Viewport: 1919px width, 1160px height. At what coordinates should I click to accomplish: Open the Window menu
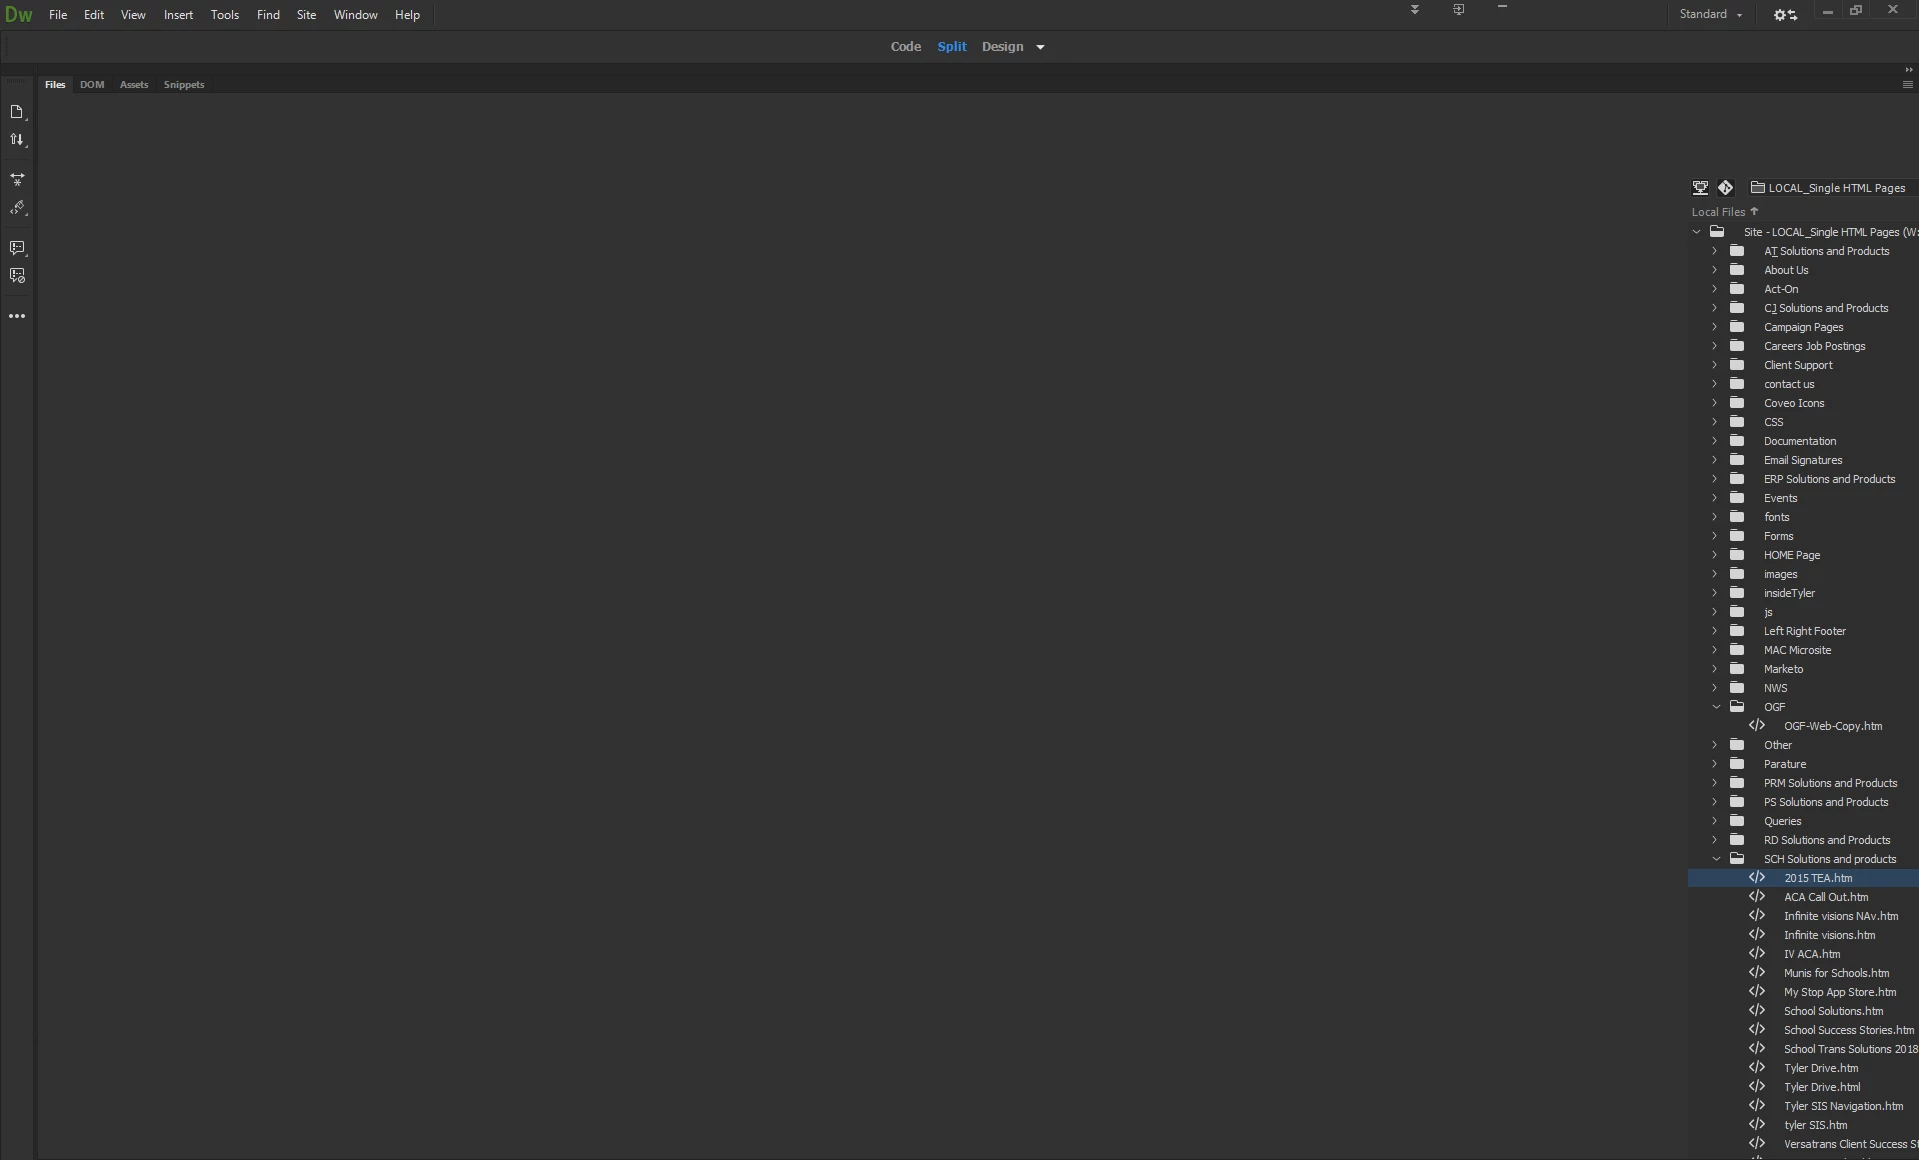355,15
